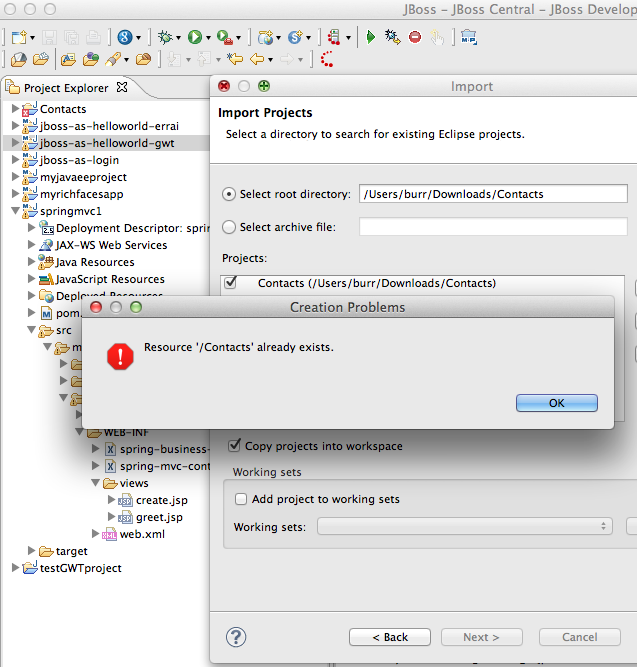Select JavaScript Resources node
The image size is (637, 667).
point(110,279)
